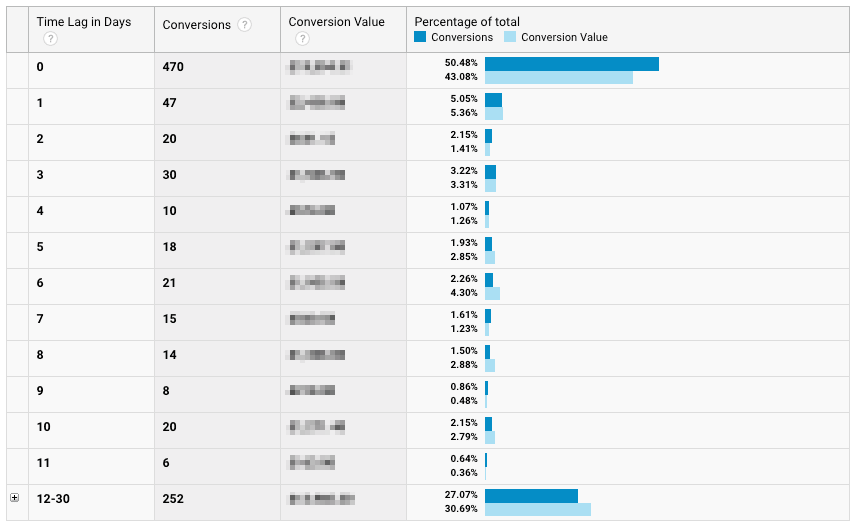This screenshot has height=528, width=855.
Task: Click the Time Lag in Days column header
Action: (x=84, y=22)
